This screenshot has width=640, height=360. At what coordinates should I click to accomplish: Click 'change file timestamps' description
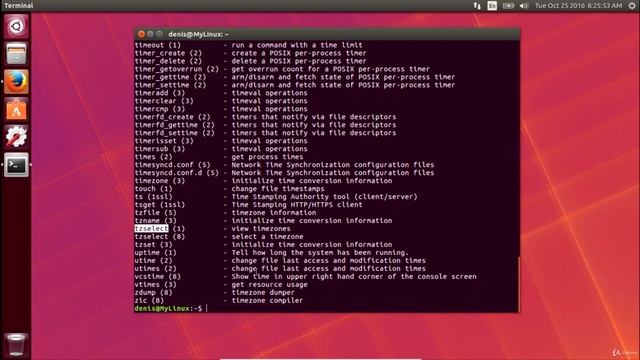278,189
